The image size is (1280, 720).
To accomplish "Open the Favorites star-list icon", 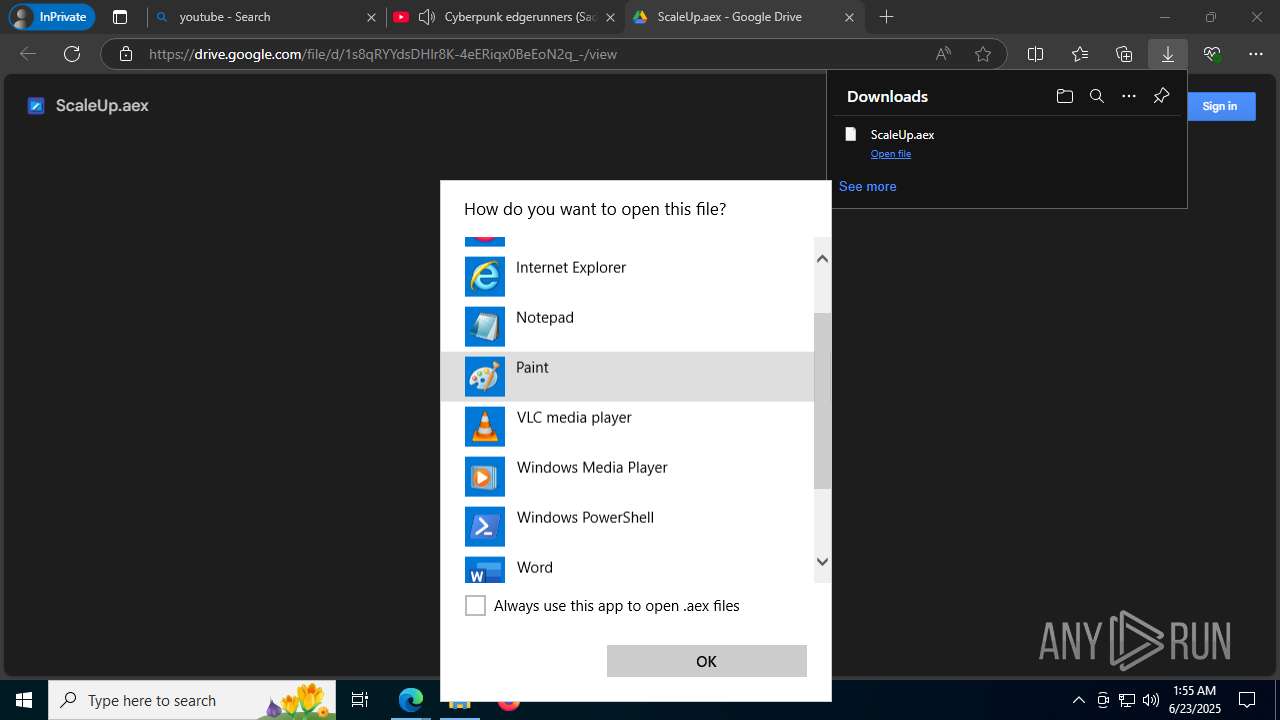I will [x=1080, y=54].
